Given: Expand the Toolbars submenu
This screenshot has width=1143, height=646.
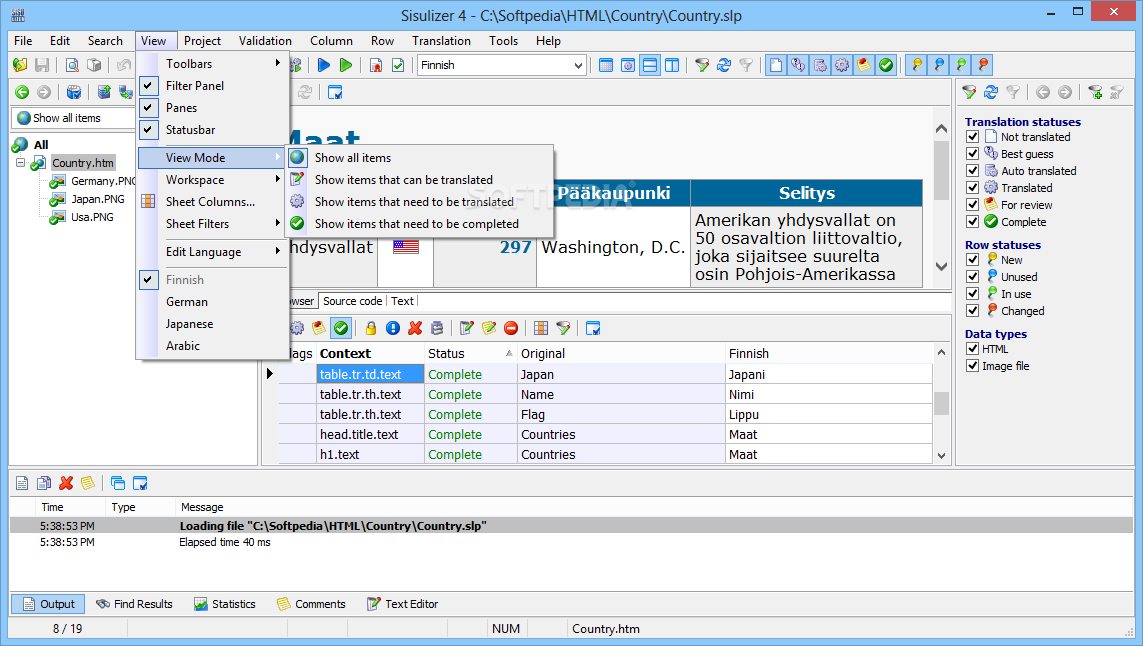Looking at the screenshot, I should [211, 63].
